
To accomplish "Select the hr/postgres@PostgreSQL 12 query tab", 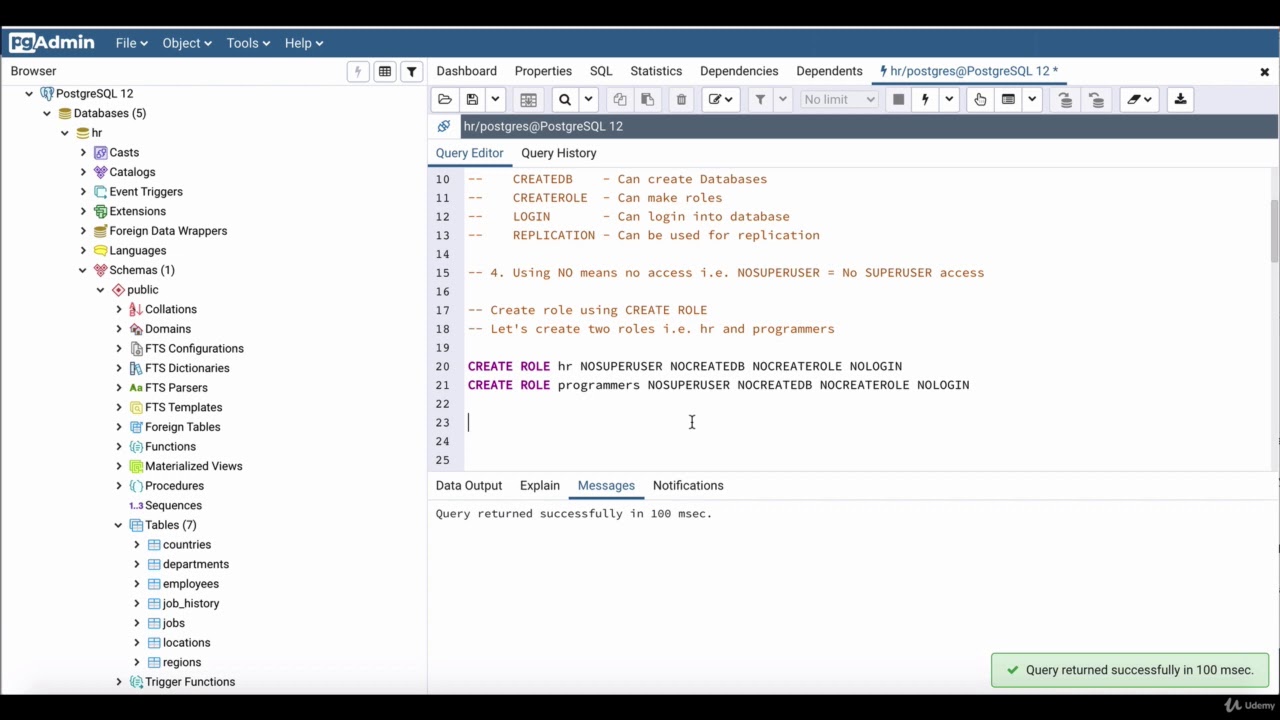I will point(968,71).
